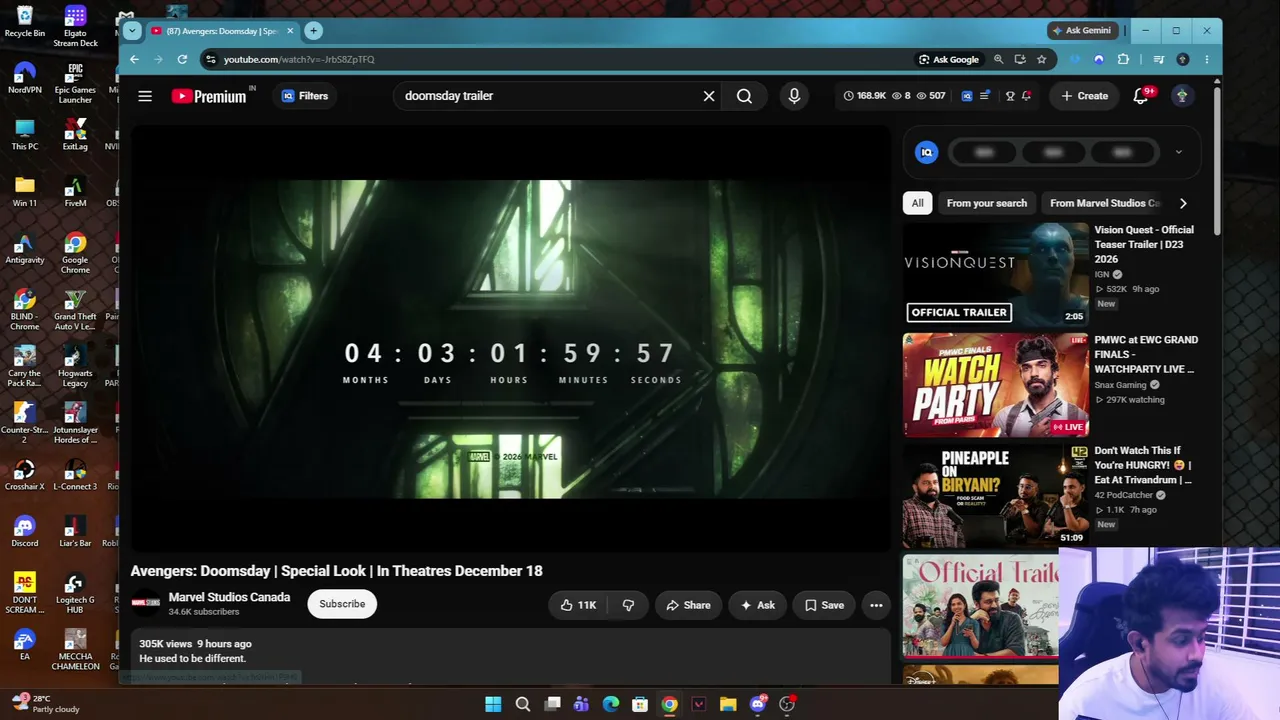
Task: Reload the YouTube page
Action: pyautogui.click(x=182, y=59)
